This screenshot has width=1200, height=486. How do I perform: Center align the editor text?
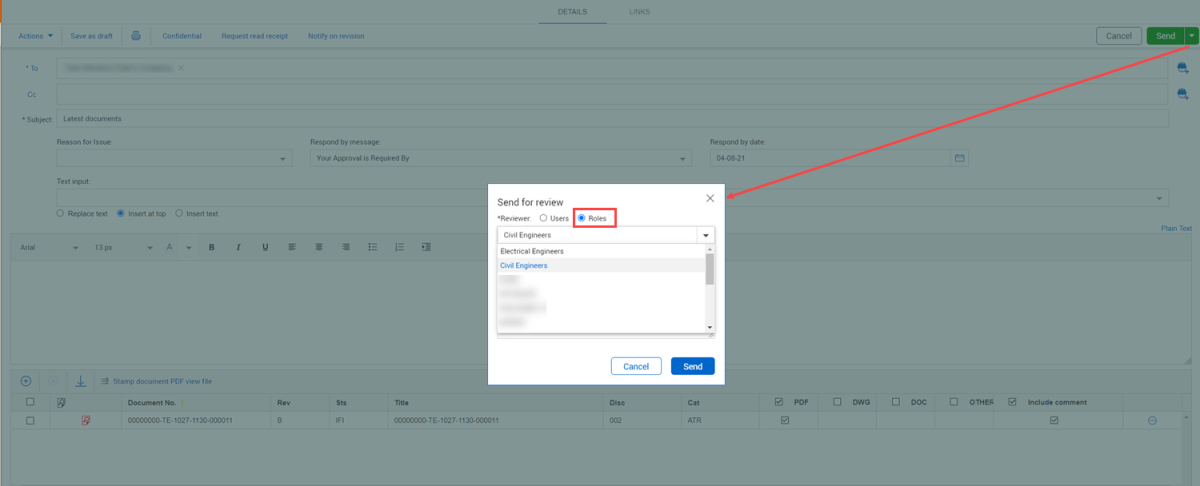click(318, 247)
